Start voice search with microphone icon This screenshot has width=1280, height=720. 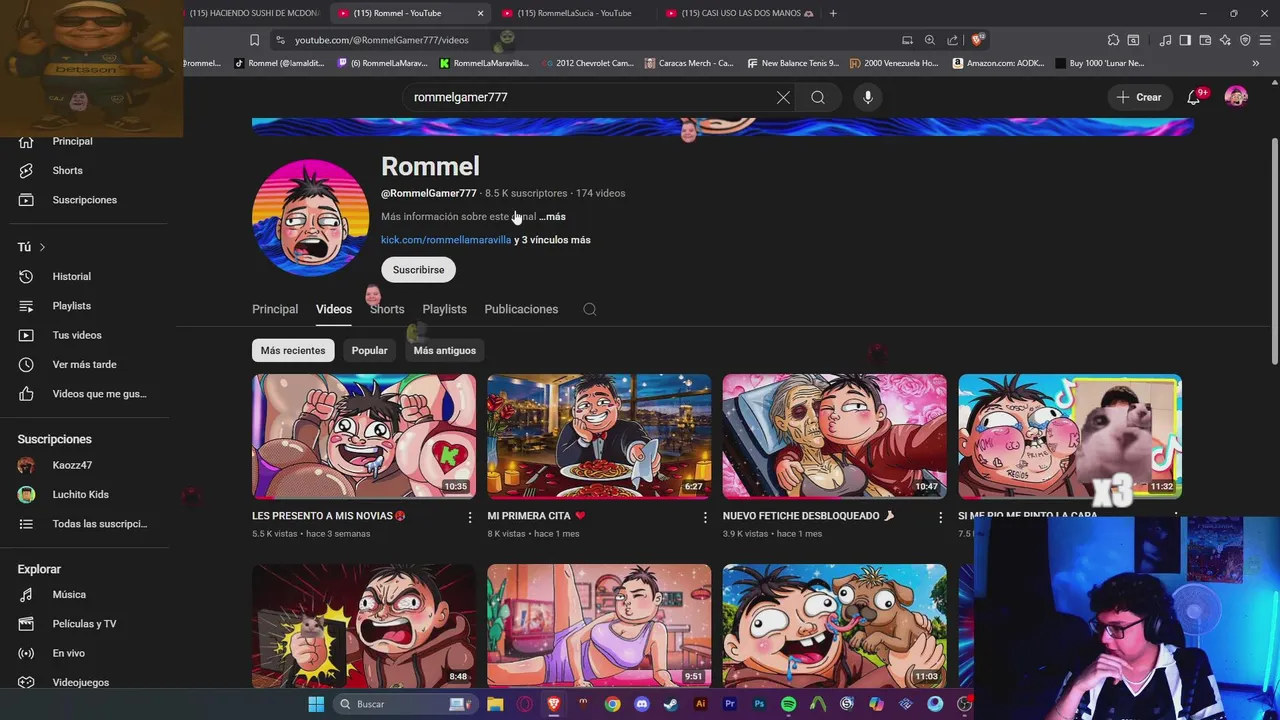[868, 97]
